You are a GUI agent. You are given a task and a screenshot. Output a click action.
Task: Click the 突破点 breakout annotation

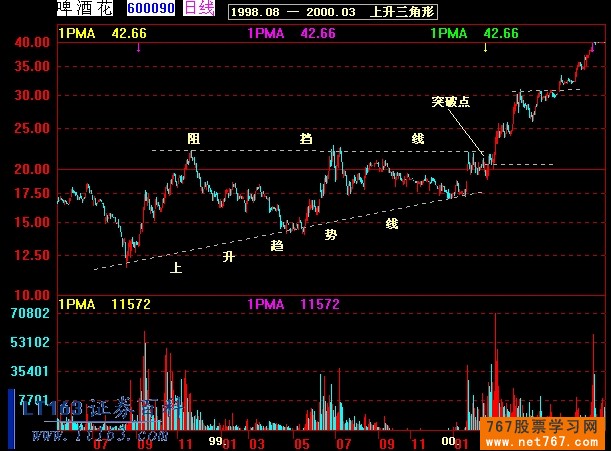click(451, 102)
